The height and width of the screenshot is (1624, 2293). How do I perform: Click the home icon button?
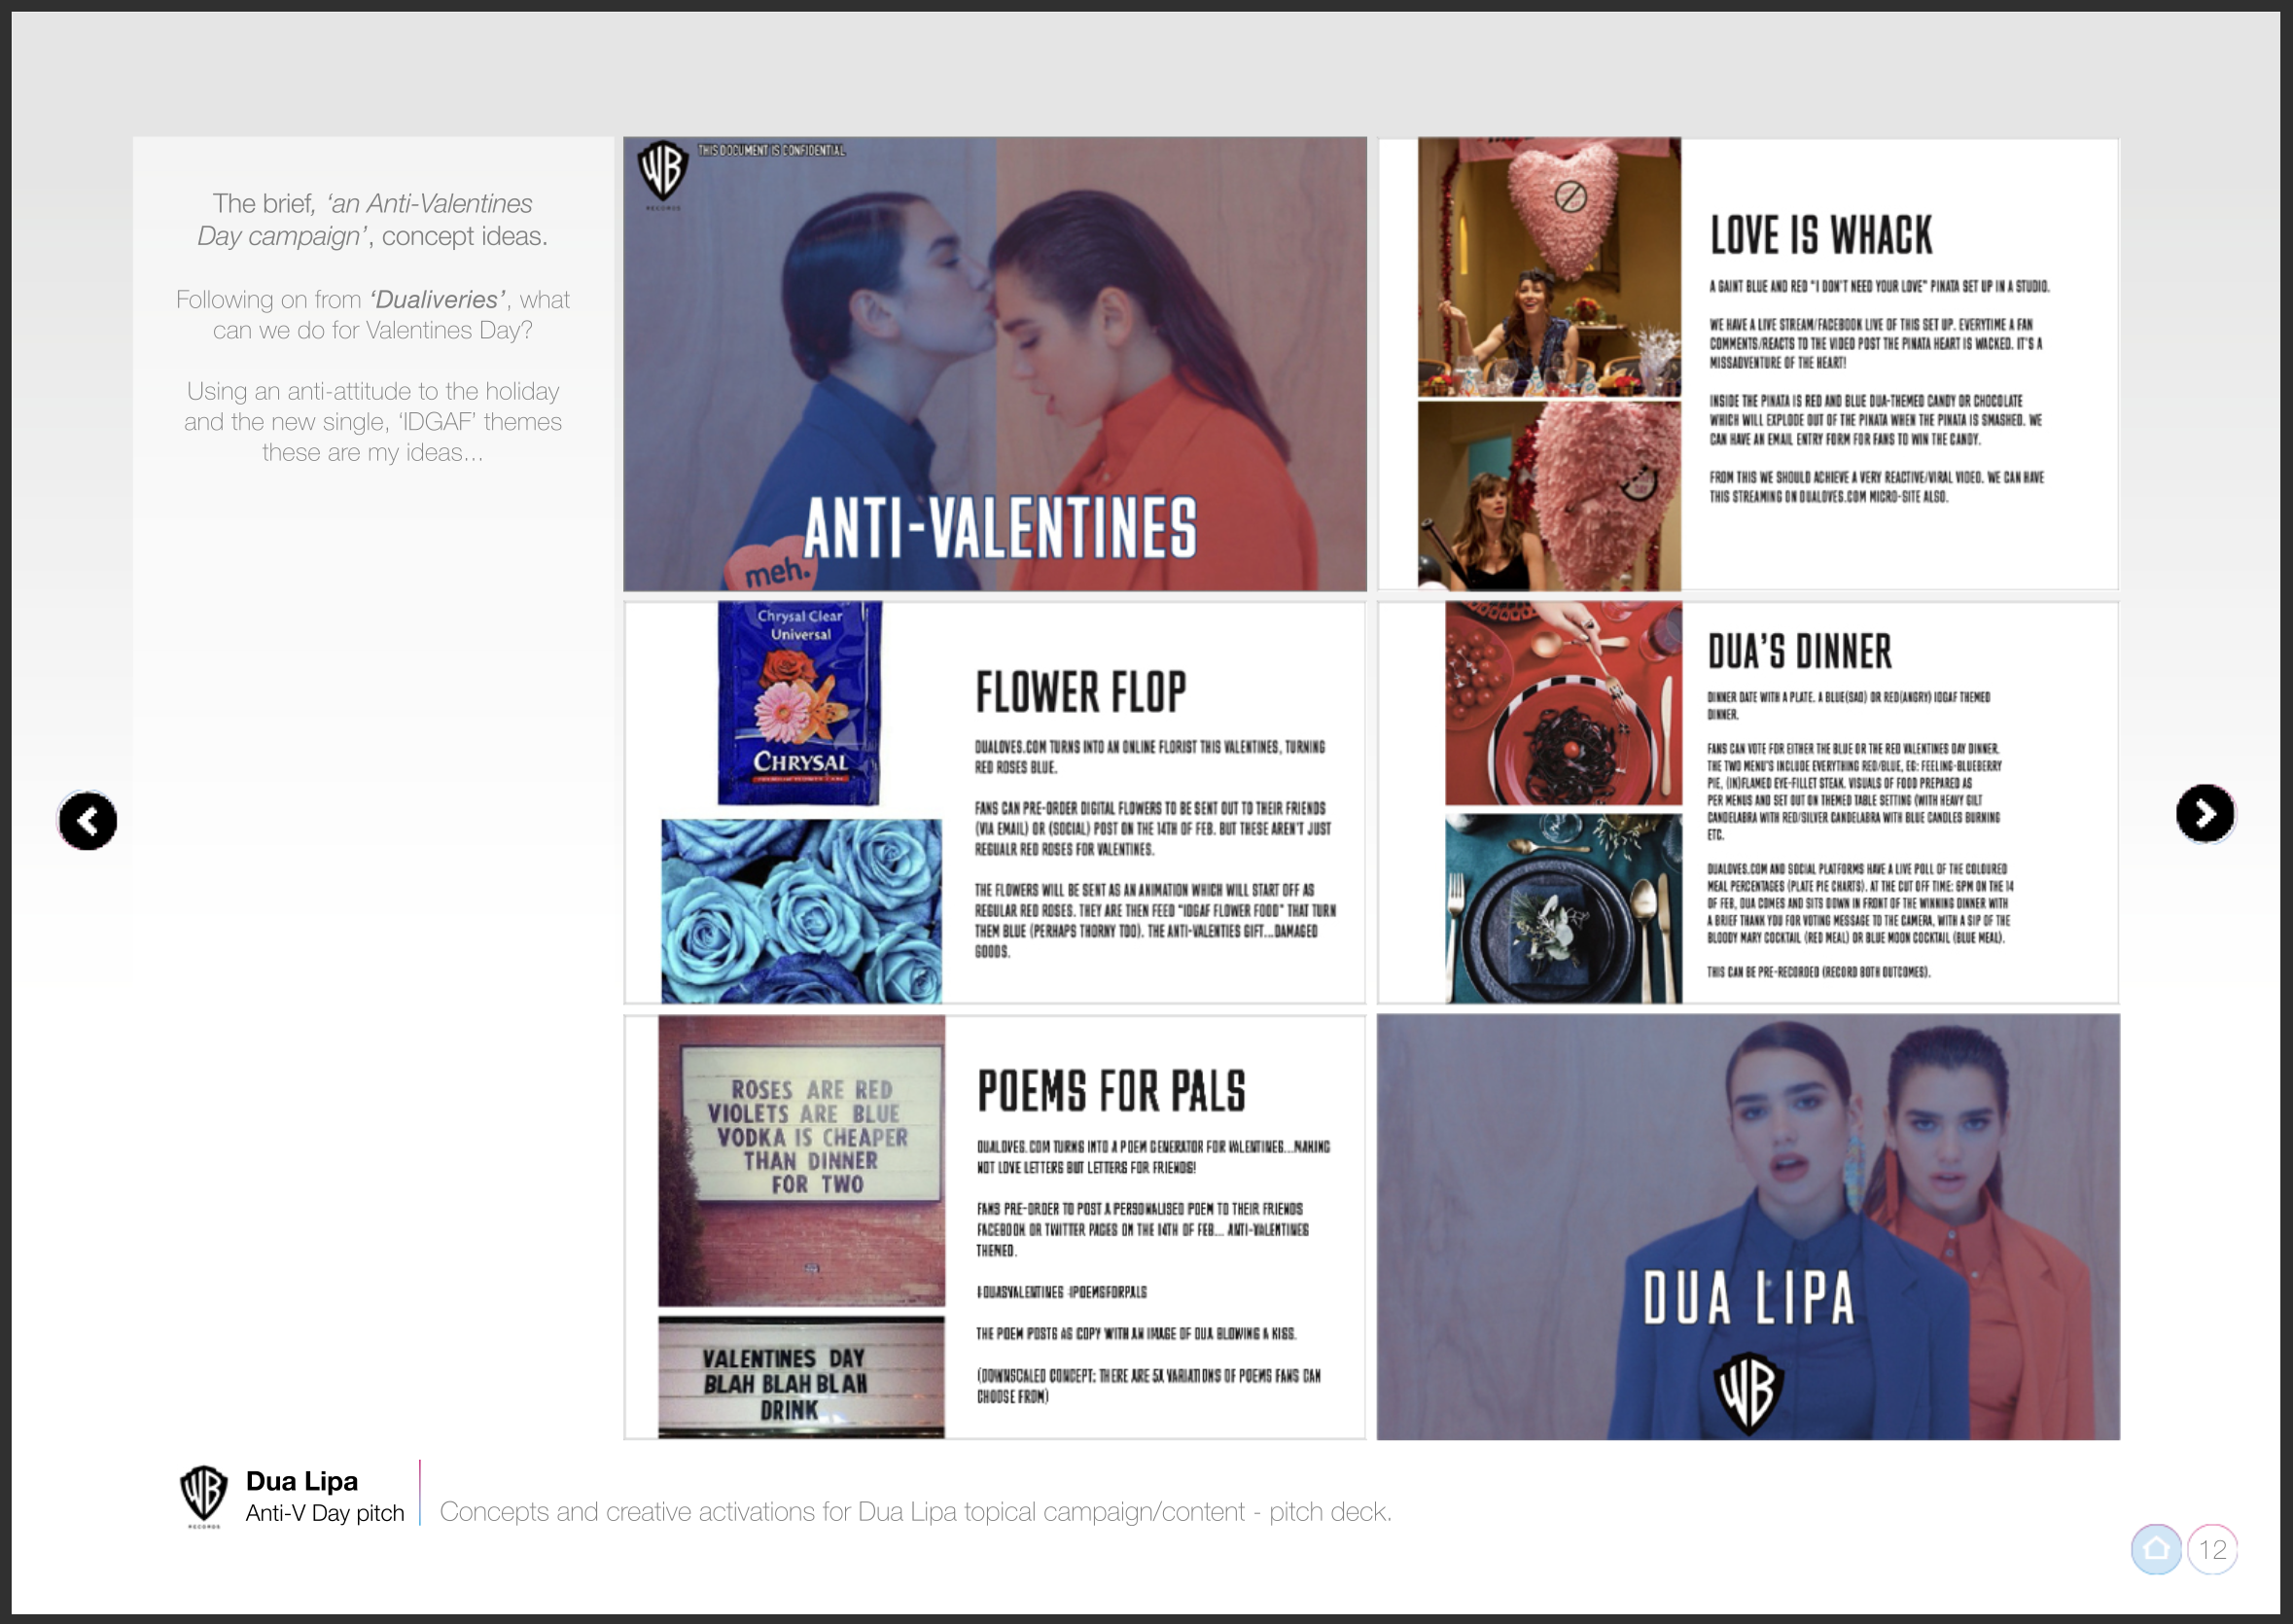click(x=2155, y=1549)
